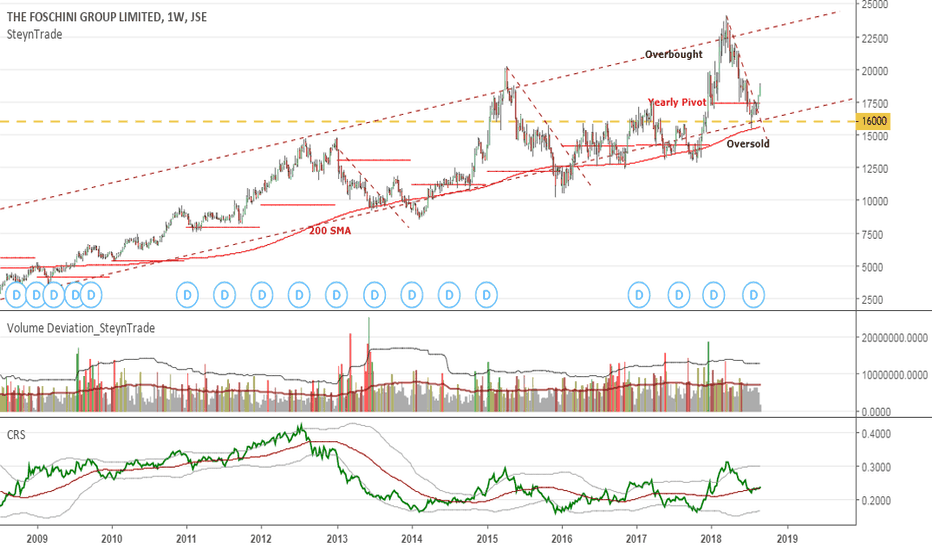
Task: Click the 2500 price axis label
Action: click(x=872, y=300)
